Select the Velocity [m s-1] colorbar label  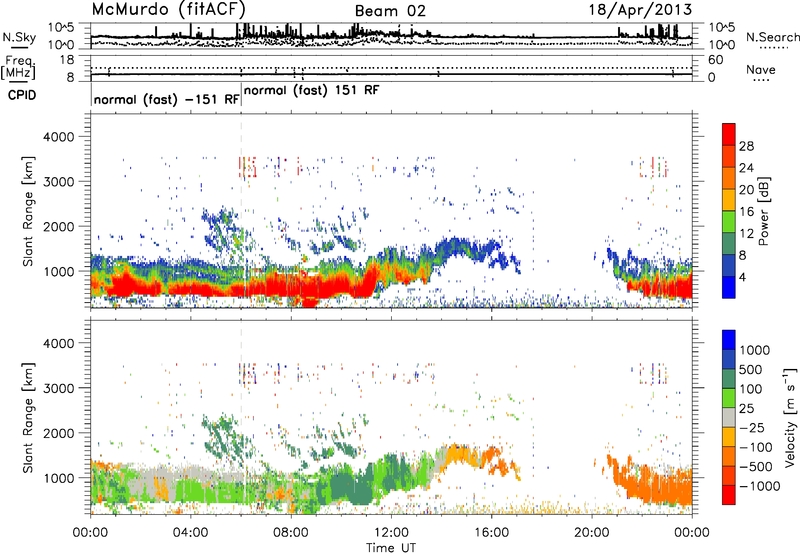coord(790,417)
